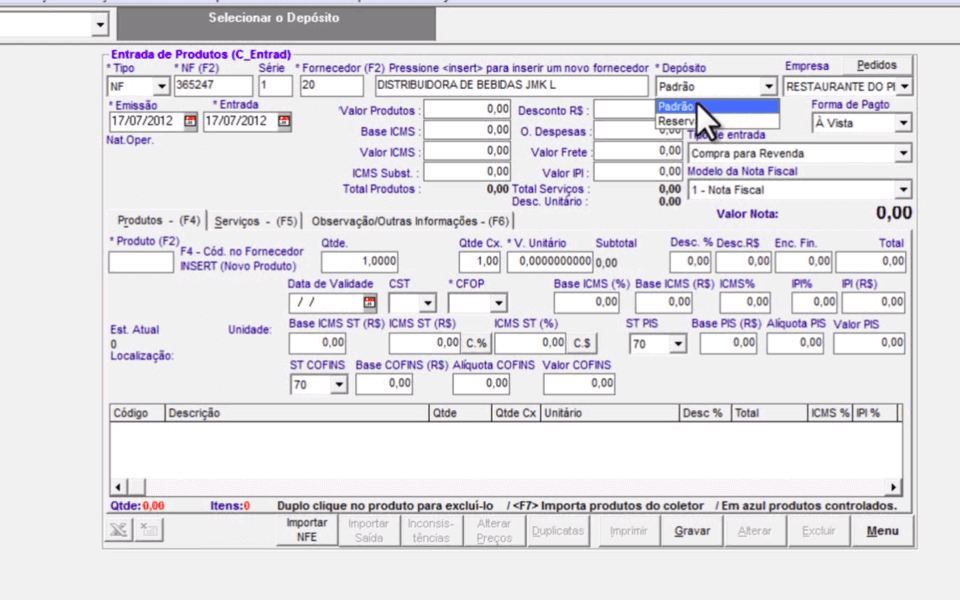Viewport: 960px width, 600px height.
Task: Open the Forma de Pagto dropdown
Action: pyautogui.click(x=903, y=123)
